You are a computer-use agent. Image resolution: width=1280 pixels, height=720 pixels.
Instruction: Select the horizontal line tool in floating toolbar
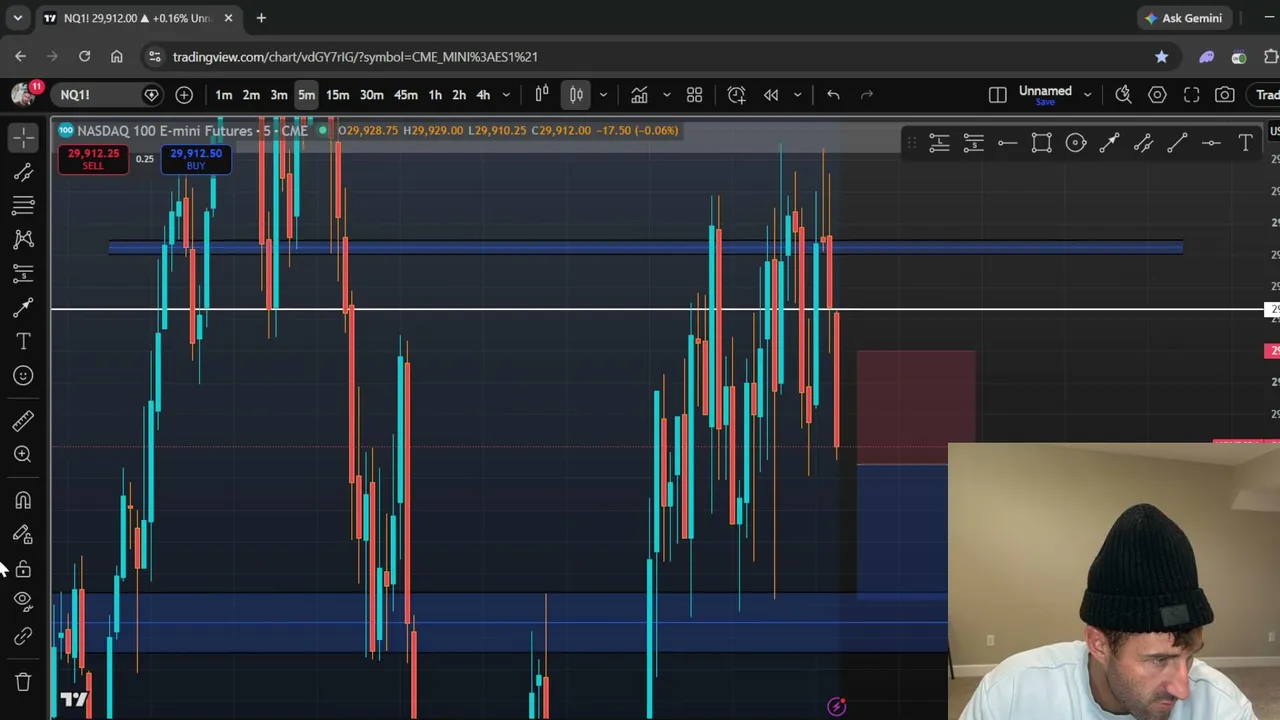pyautogui.click(x=1211, y=143)
